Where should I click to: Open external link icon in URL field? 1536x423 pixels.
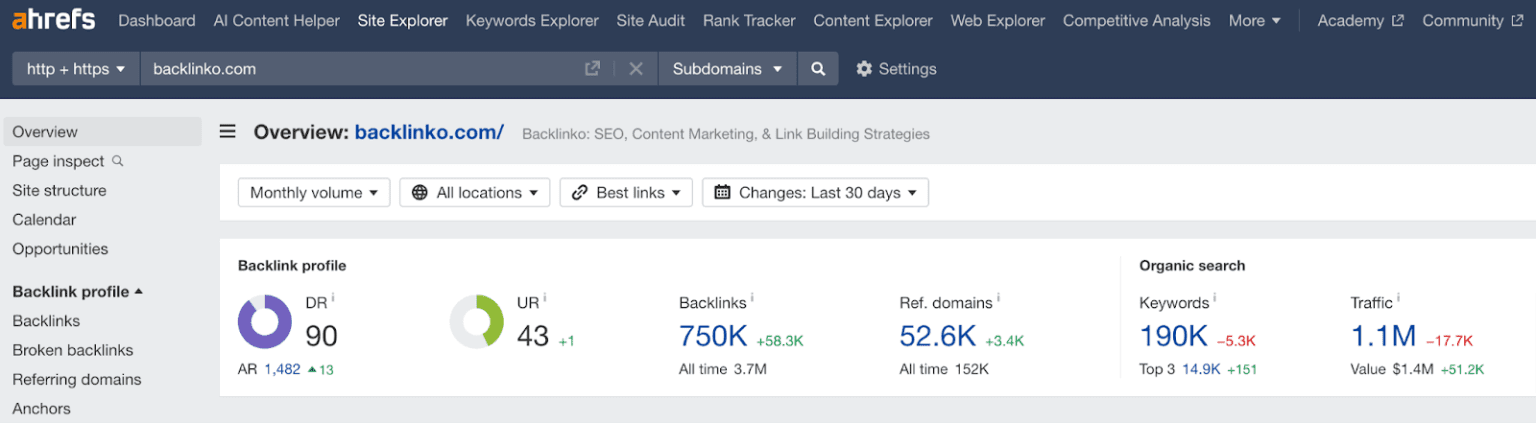592,69
